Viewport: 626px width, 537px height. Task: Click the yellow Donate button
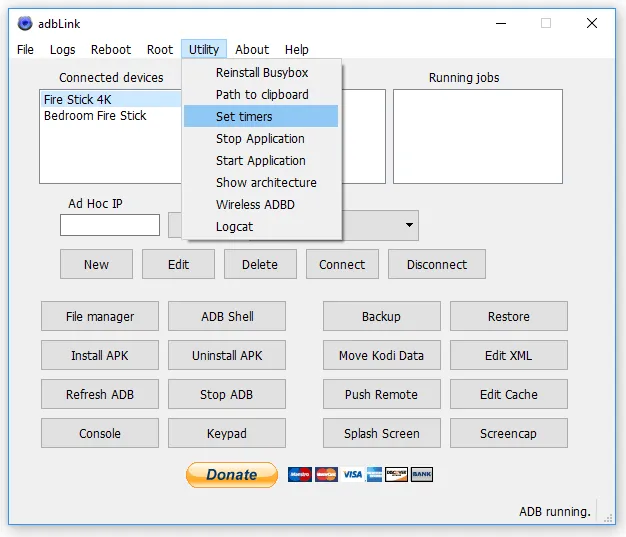231,474
